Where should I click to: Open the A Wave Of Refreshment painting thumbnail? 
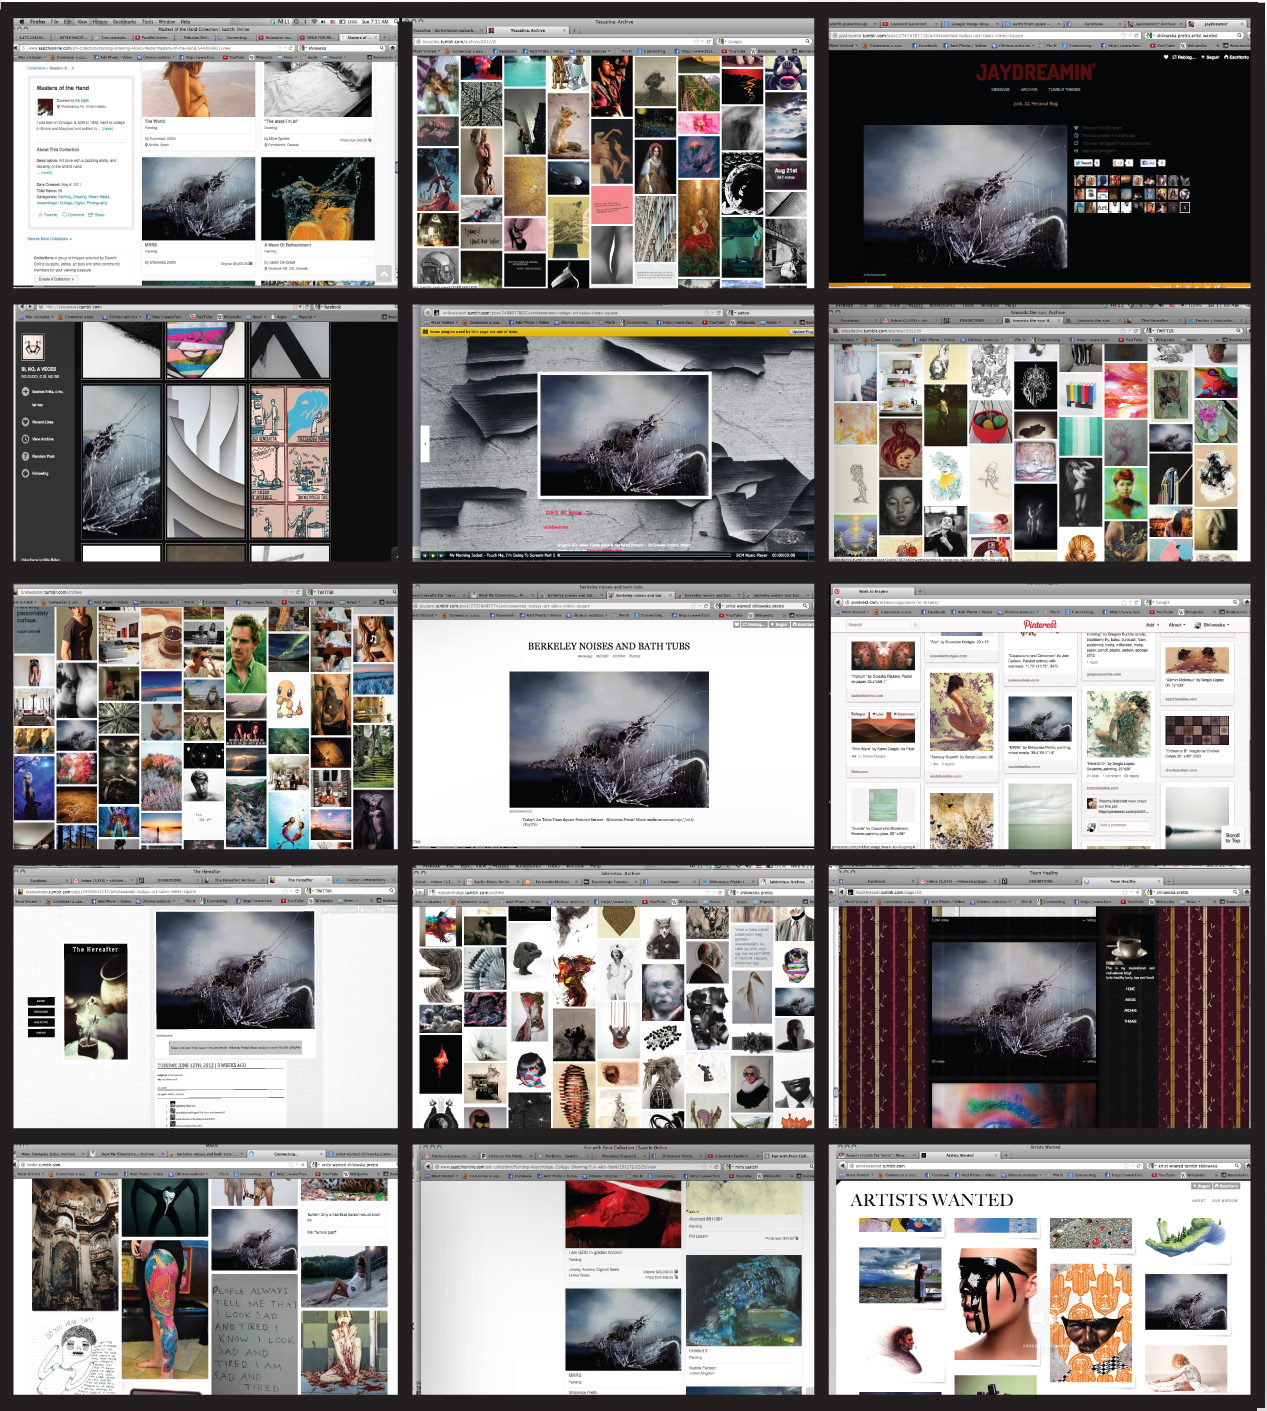[x=318, y=199]
